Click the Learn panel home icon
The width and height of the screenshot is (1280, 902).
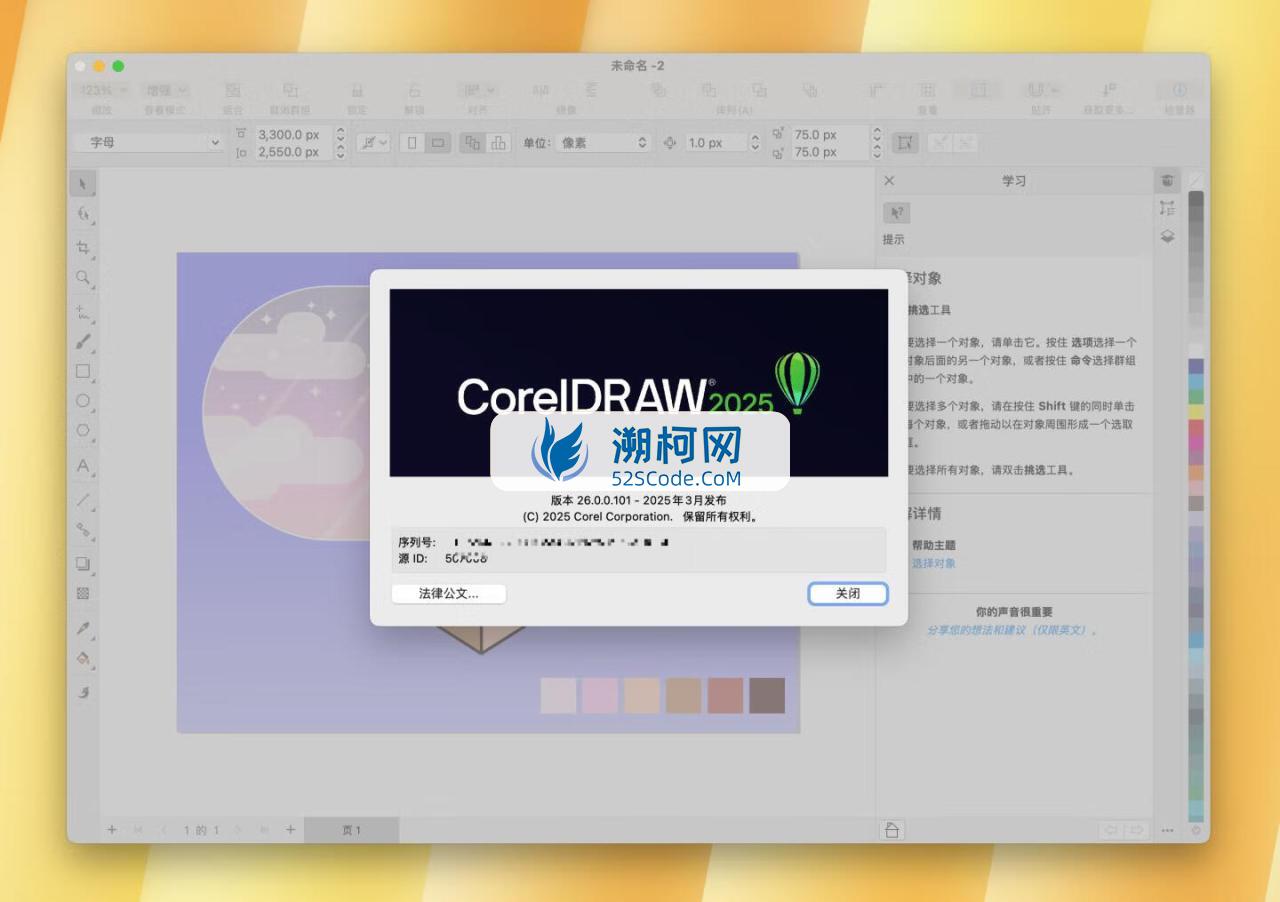(x=892, y=830)
